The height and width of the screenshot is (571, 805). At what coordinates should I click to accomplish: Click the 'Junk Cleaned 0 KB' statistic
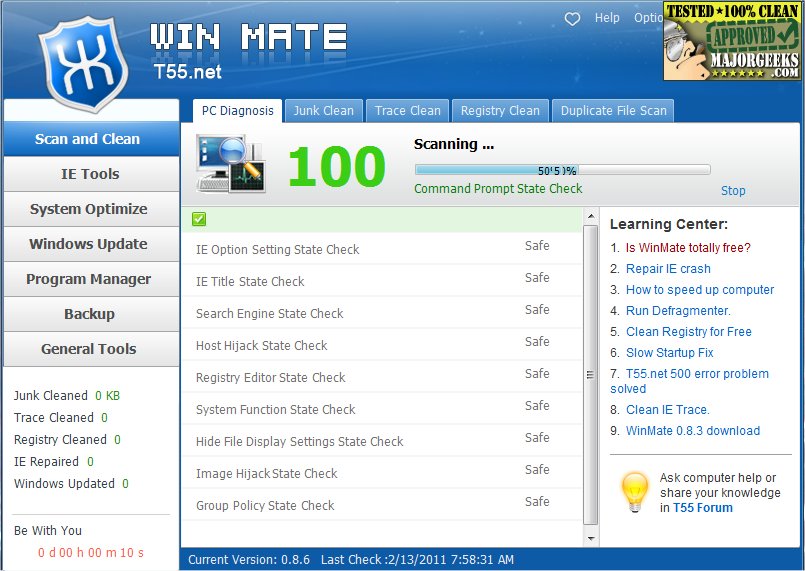pos(67,396)
